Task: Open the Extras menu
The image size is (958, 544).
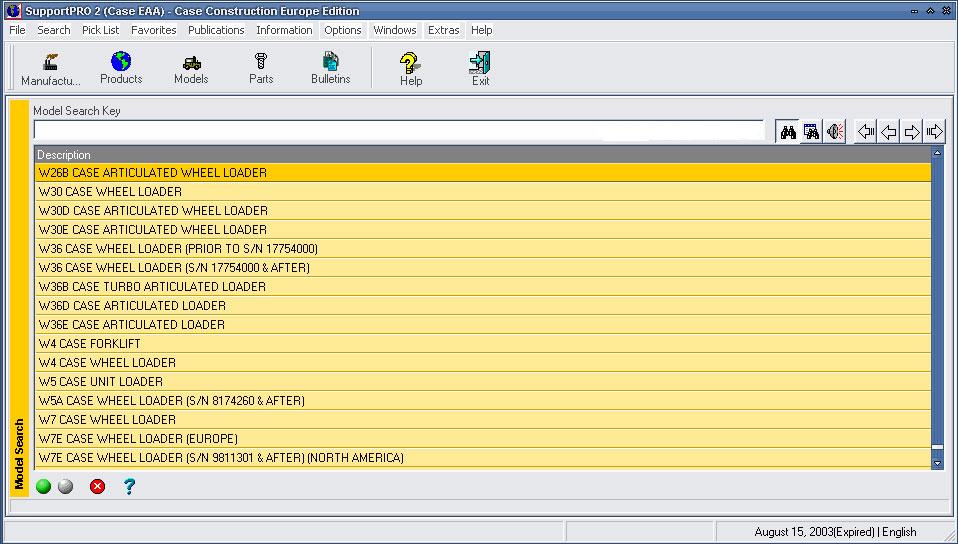Action: (x=444, y=30)
